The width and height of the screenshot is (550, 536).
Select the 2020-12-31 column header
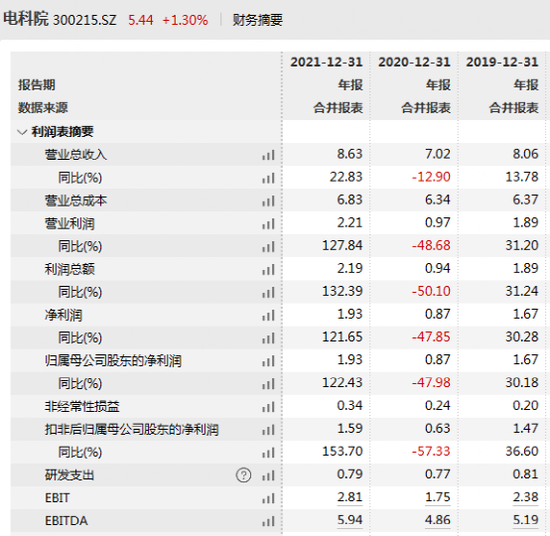coord(414,62)
